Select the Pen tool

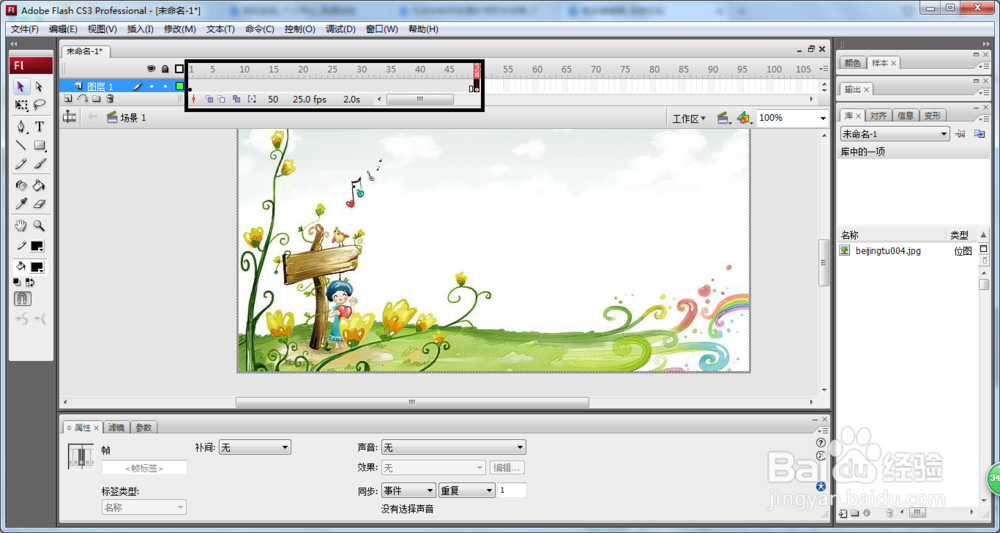coord(21,126)
